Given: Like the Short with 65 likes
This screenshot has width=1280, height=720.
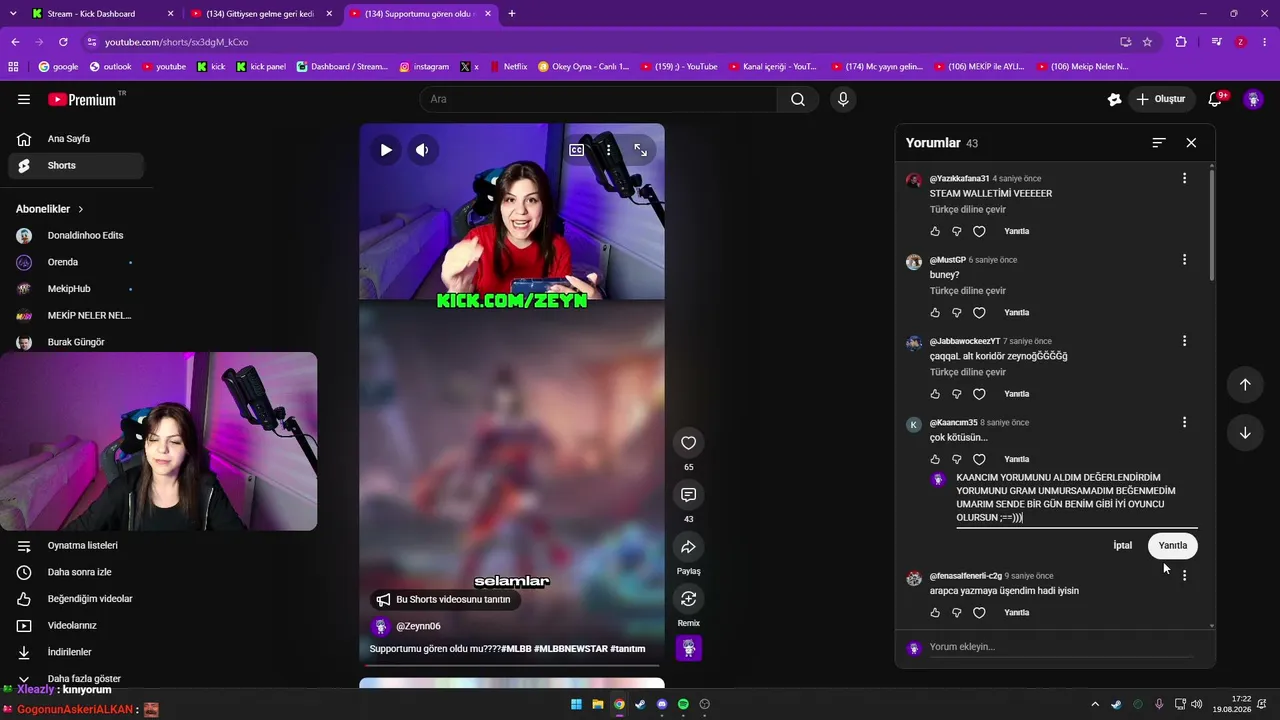Looking at the screenshot, I should pos(688,443).
